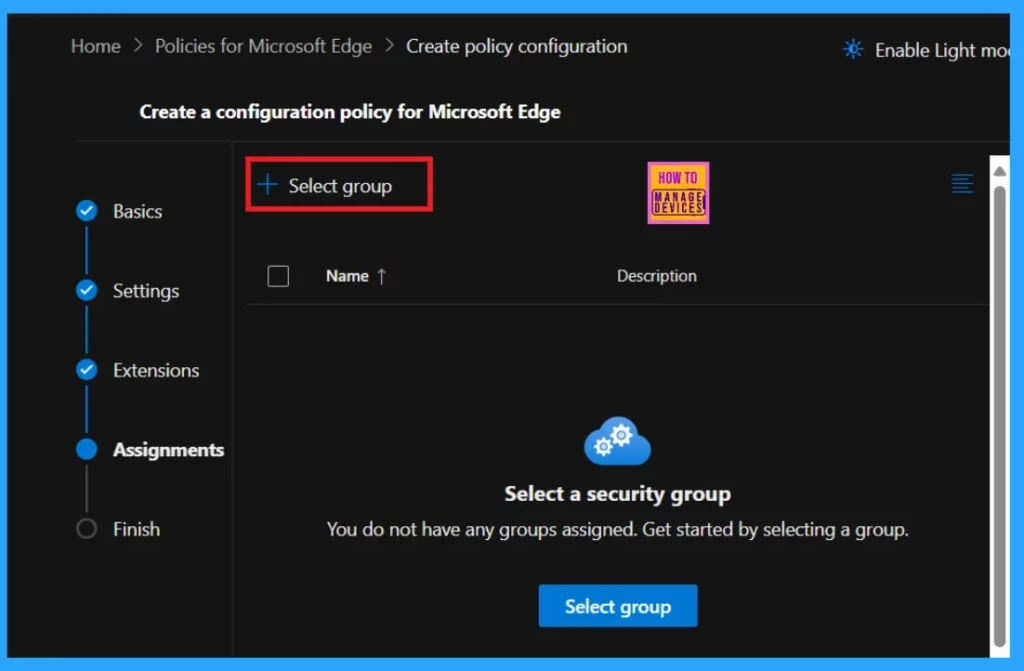Click the blue Select group button
This screenshot has height=671, width=1024.
click(x=618, y=606)
